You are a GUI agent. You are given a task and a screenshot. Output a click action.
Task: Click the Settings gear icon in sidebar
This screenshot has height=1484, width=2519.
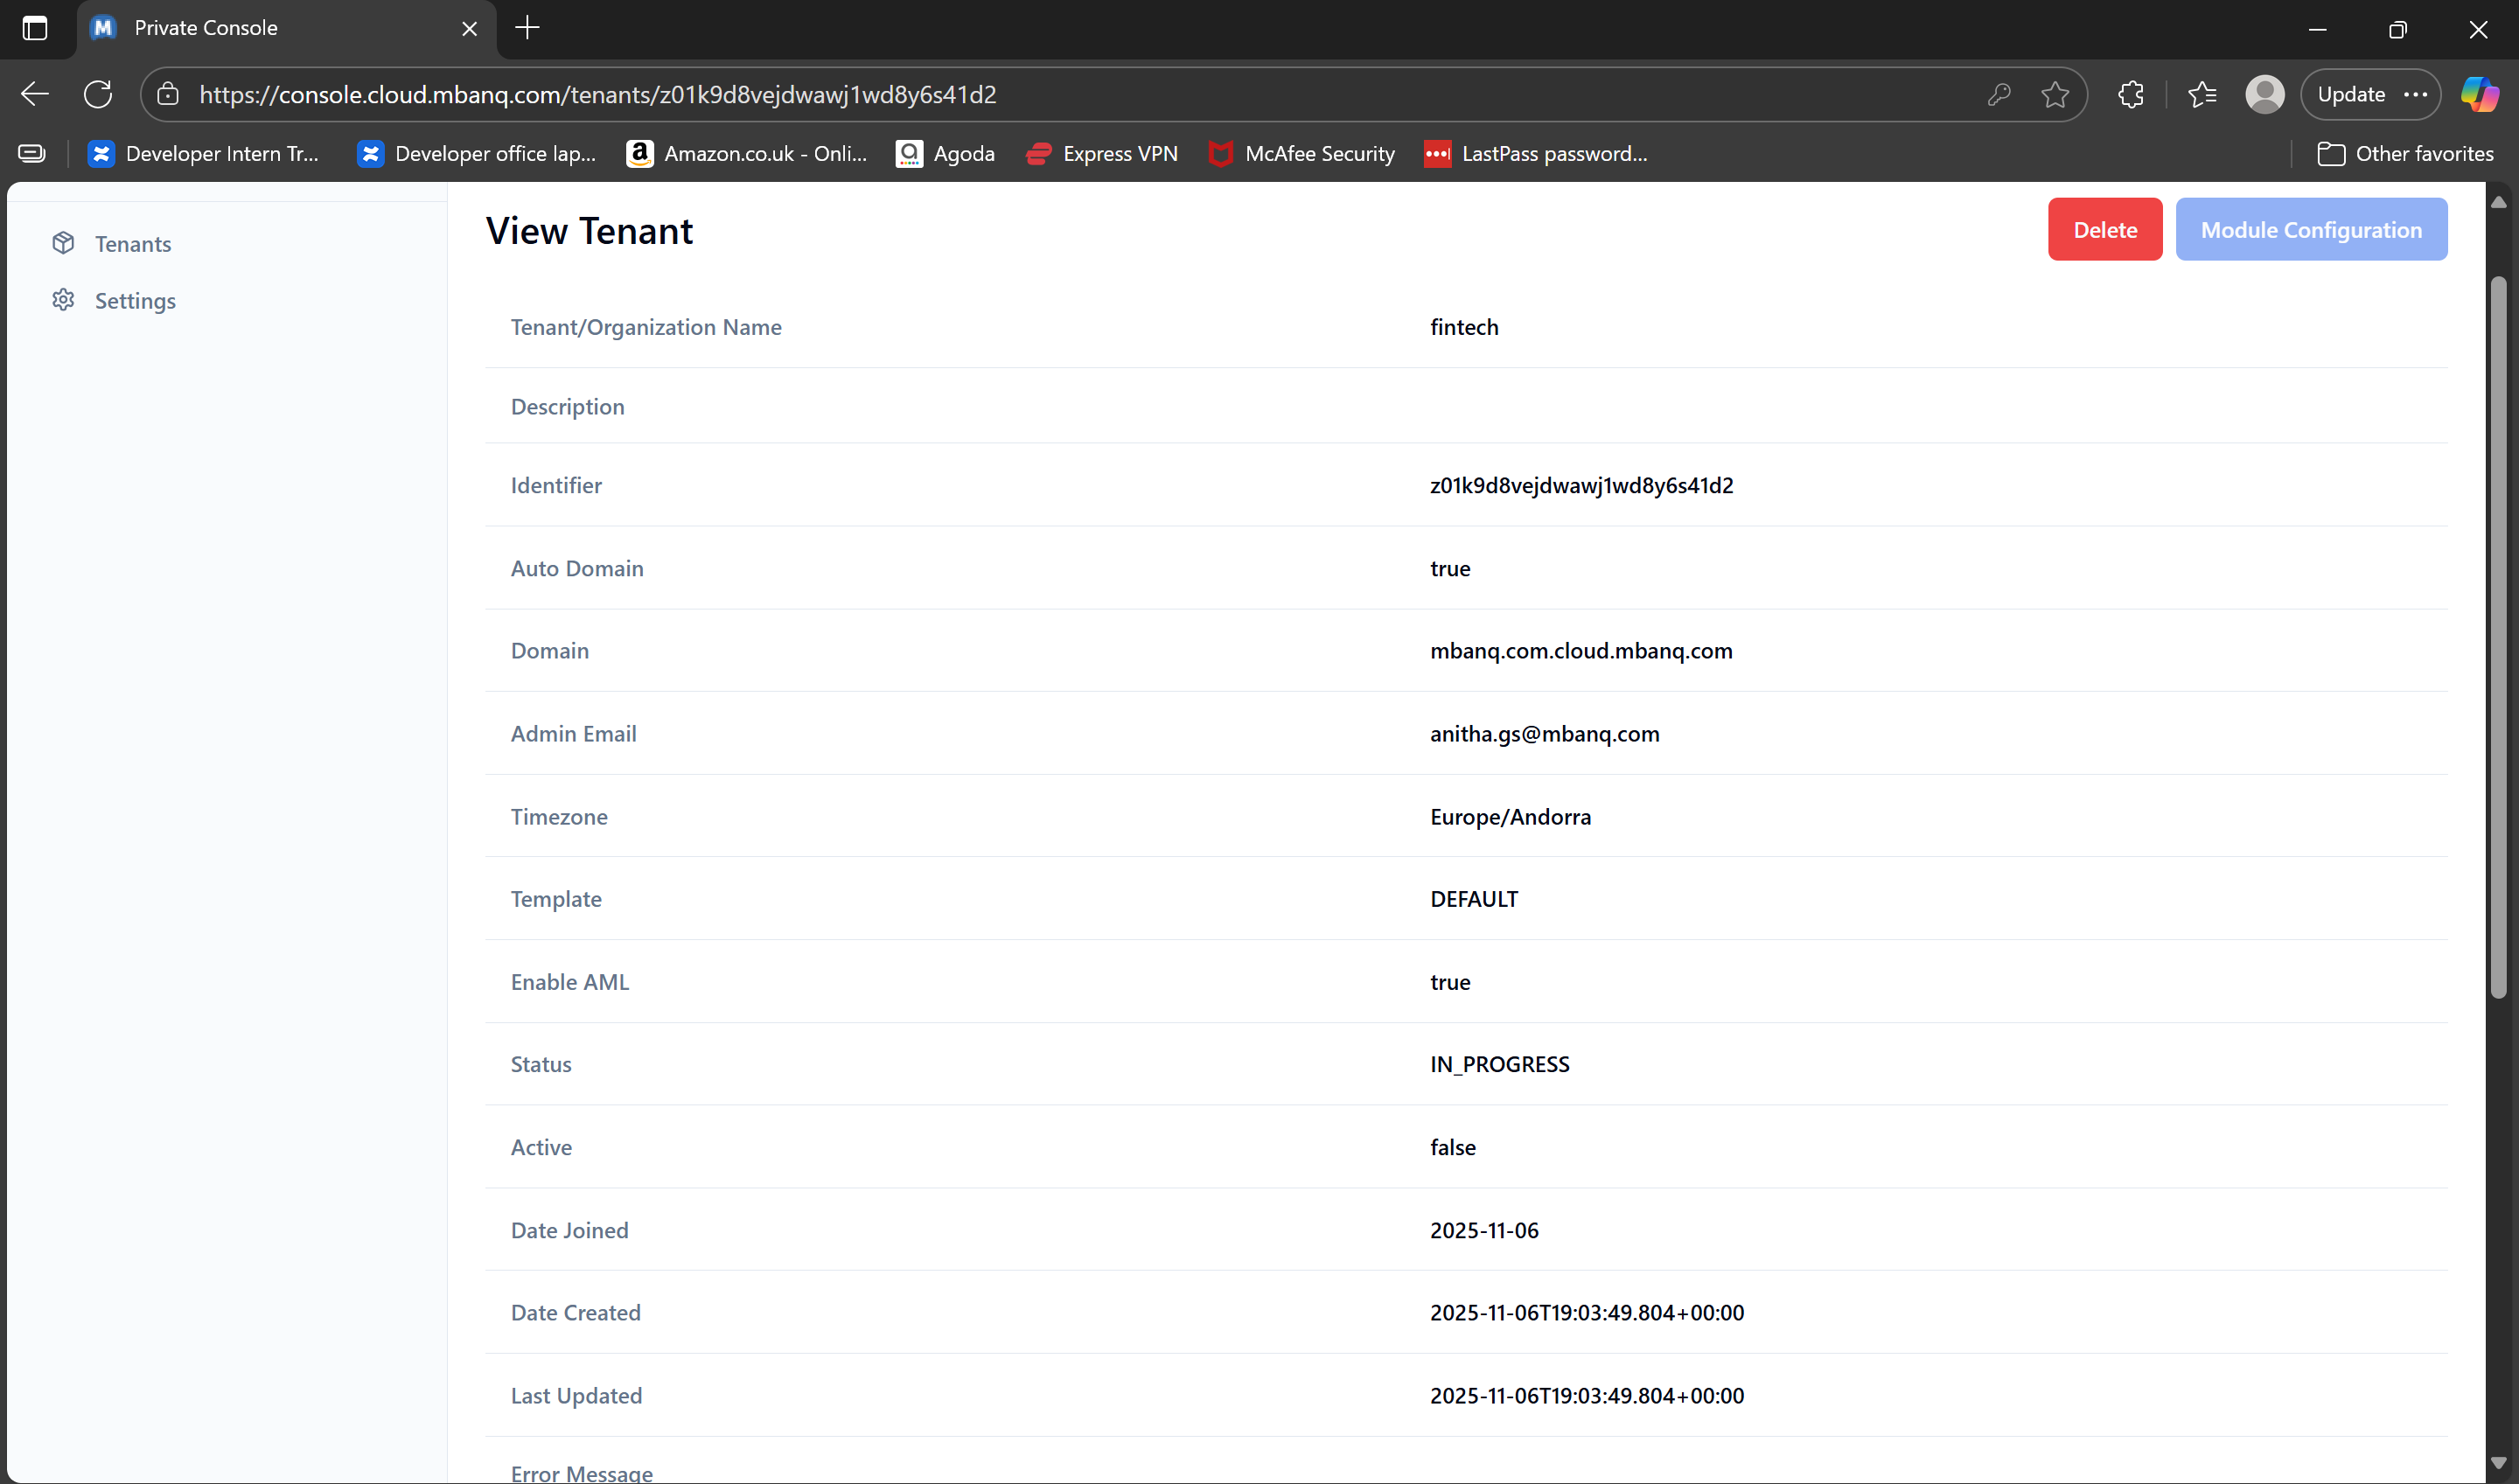(x=63, y=300)
